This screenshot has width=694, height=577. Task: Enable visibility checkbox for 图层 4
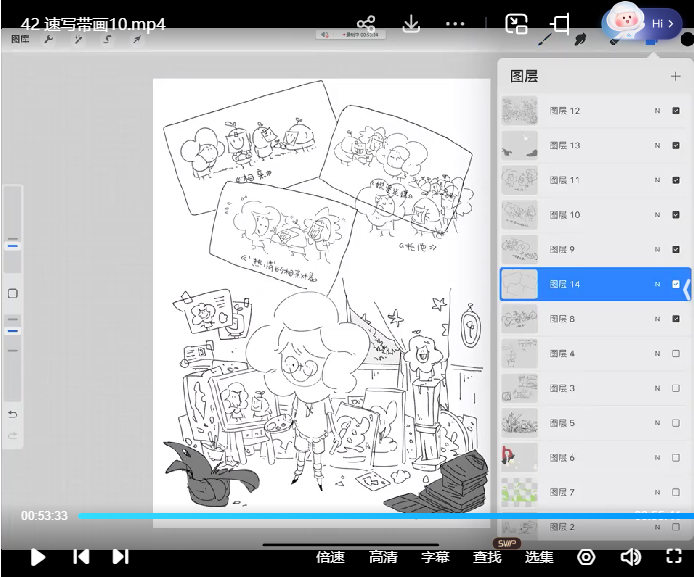676,353
